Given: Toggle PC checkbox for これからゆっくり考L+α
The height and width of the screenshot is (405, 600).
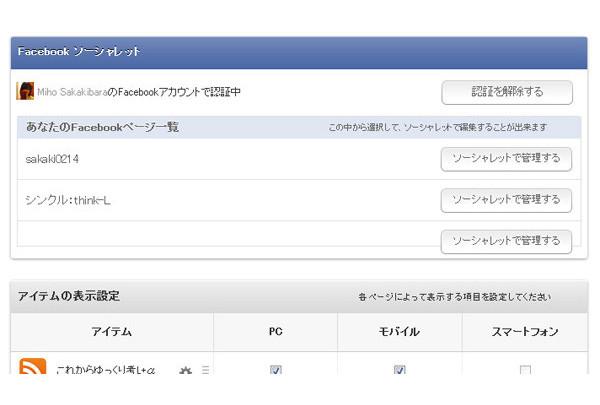Looking at the screenshot, I should [x=276, y=370].
